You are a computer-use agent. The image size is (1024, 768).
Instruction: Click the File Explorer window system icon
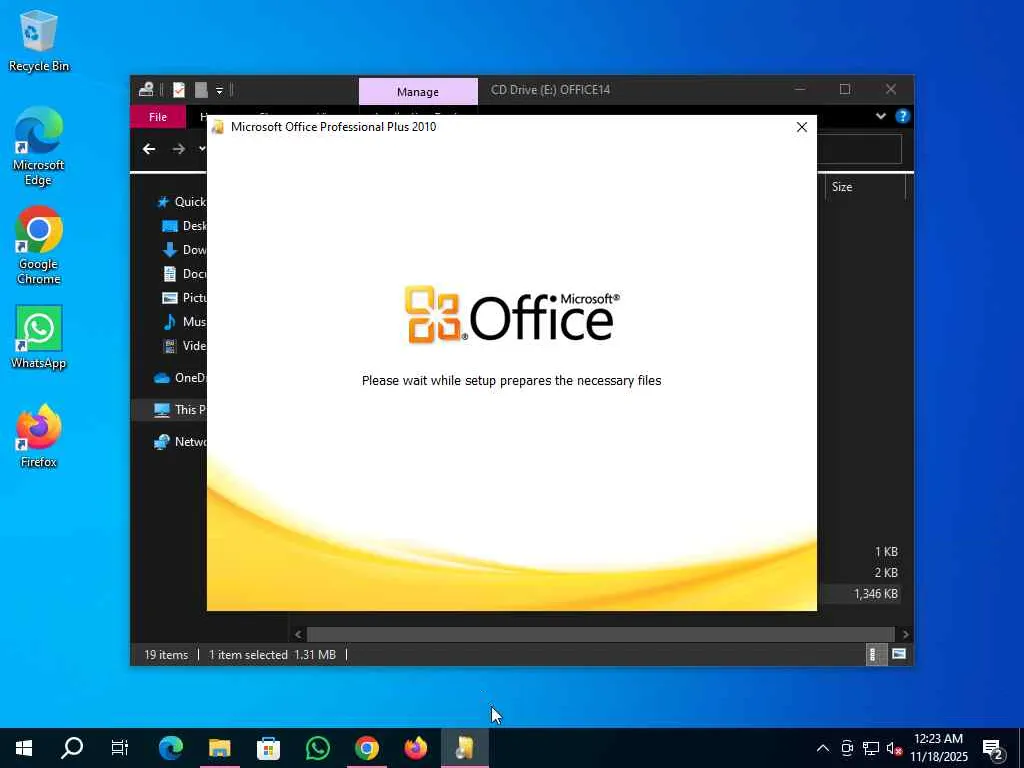point(146,90)
